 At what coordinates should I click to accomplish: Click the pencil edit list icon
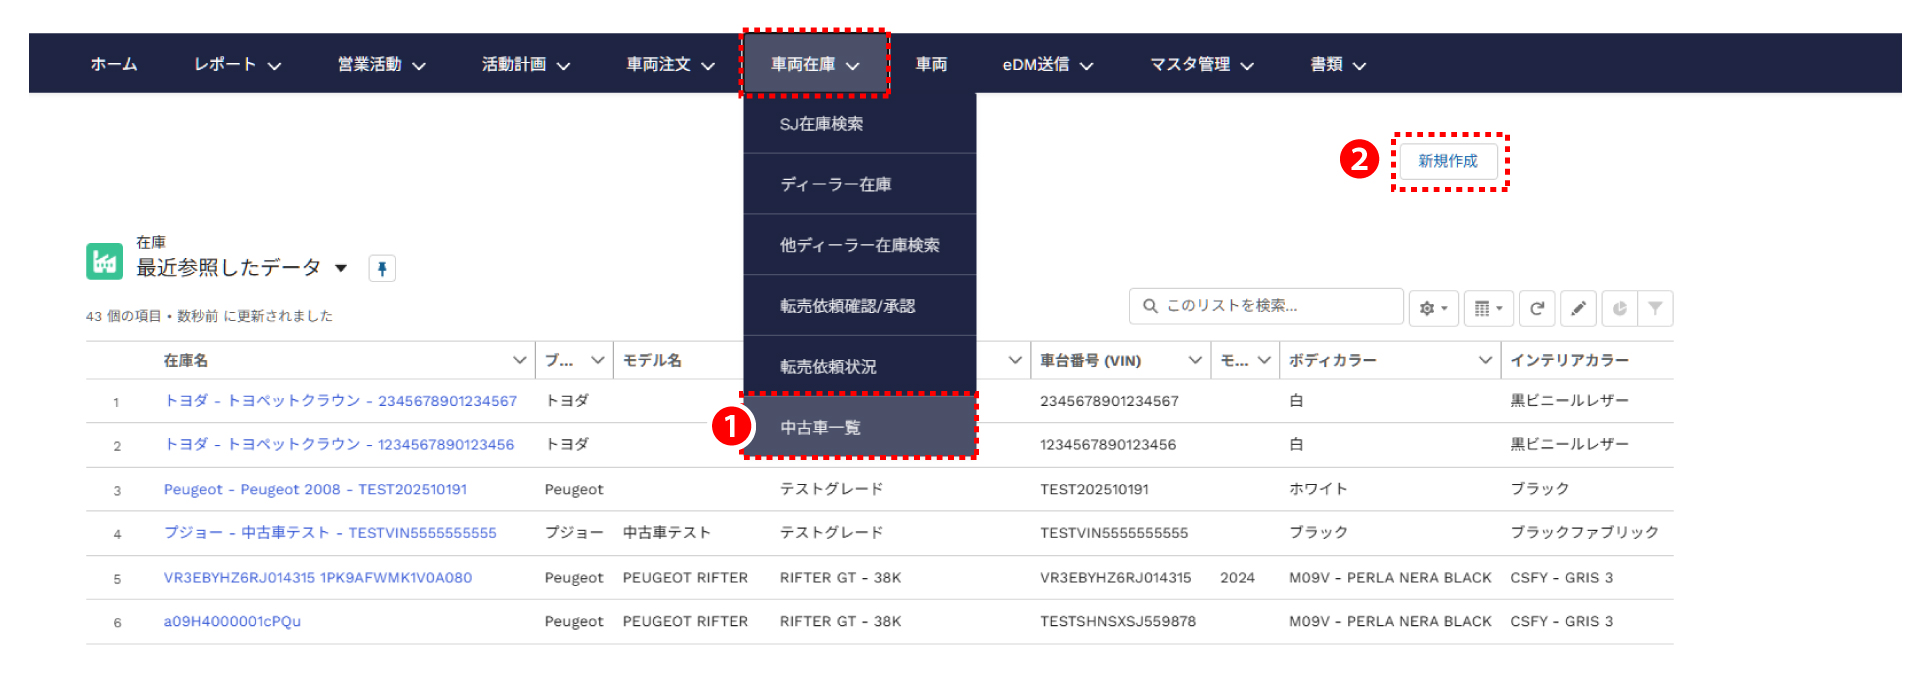tap(1578, 308)
